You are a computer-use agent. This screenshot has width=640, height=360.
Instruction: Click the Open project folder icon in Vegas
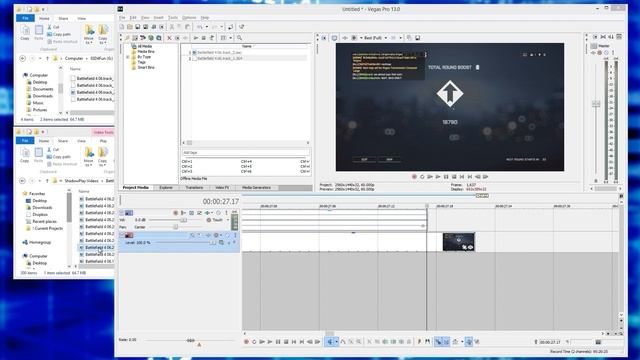(129, 27)
